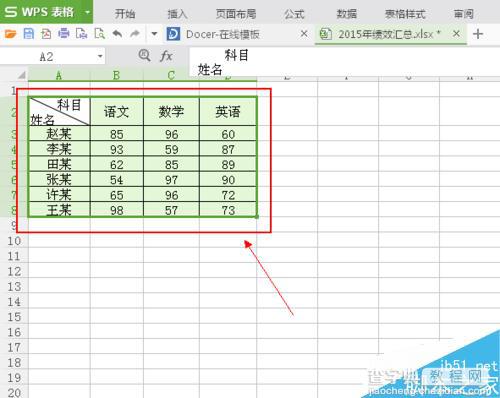
Task: Click the Save icon in the toolbar
Action: pos(29,34)
